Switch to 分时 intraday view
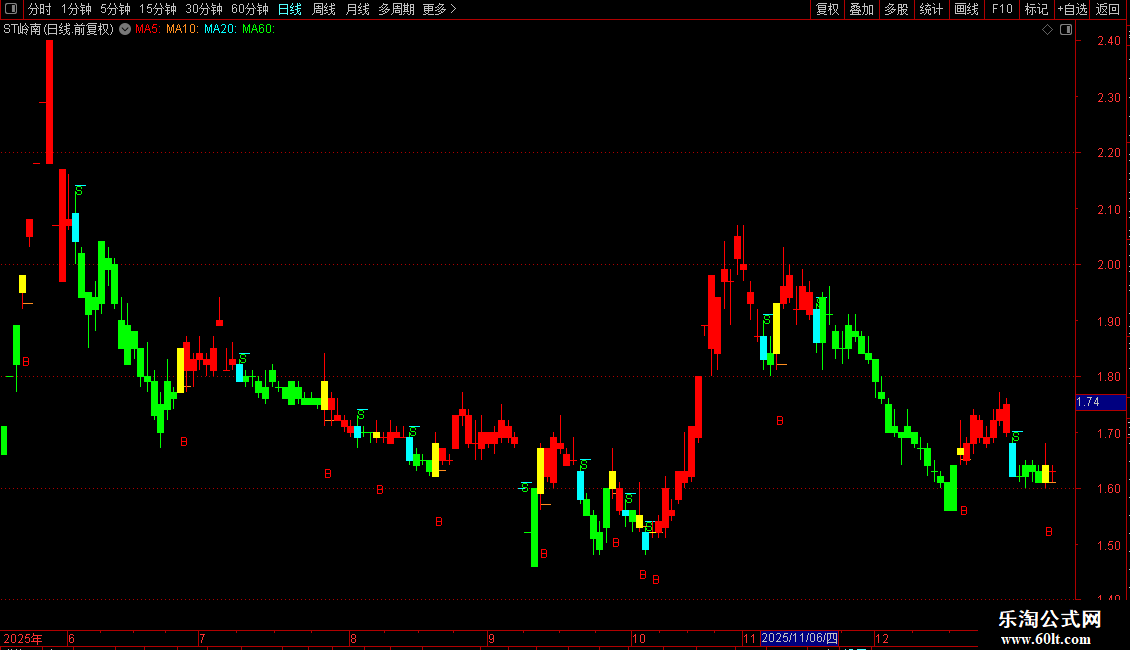1130x650 pixels. [40, 9]
